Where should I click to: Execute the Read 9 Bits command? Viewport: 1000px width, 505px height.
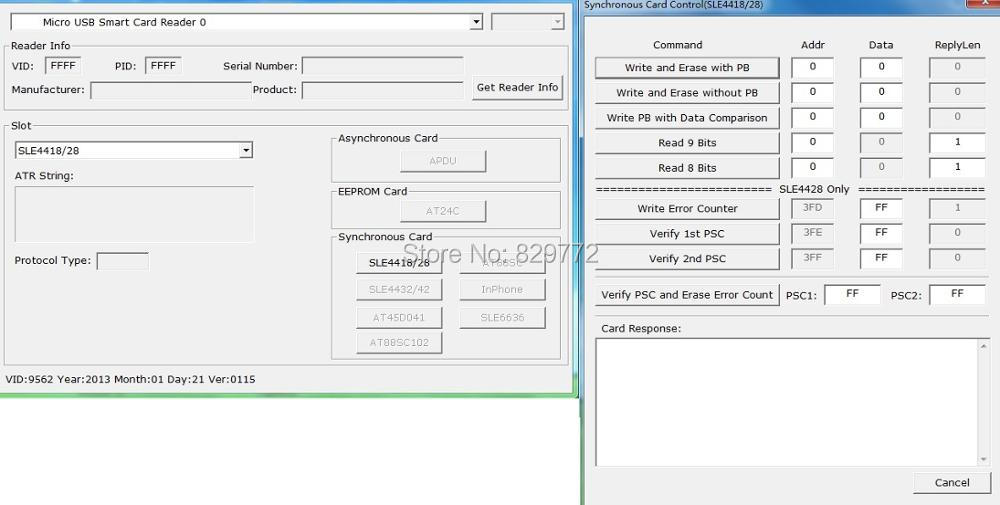[x=687, y=143]
